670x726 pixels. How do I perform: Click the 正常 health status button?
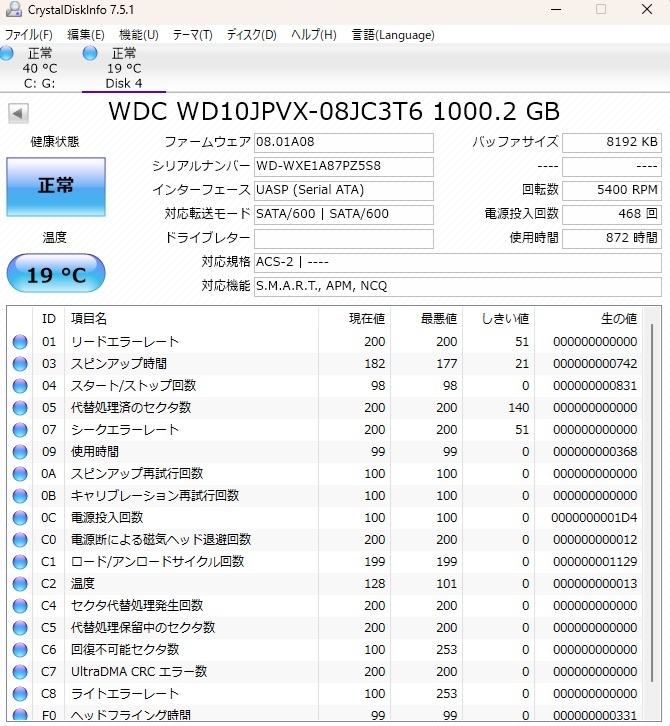[x=55, y=187]
